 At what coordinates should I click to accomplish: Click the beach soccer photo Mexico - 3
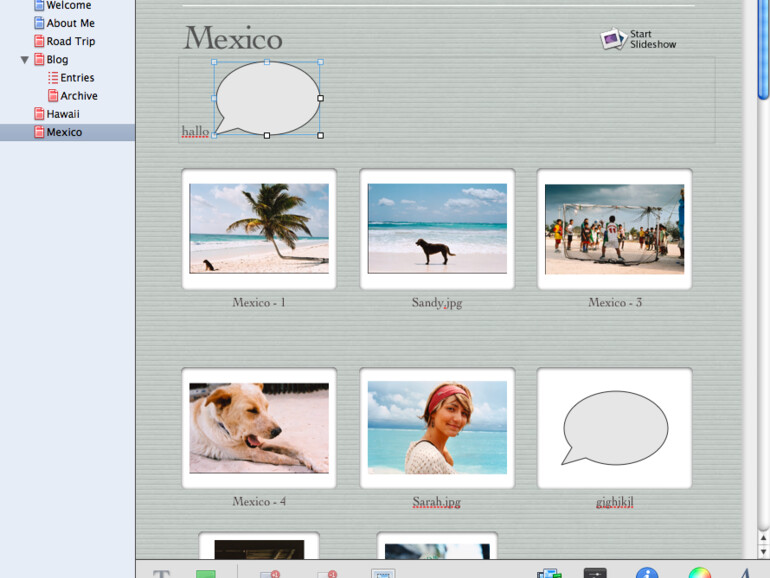point(614,228)
